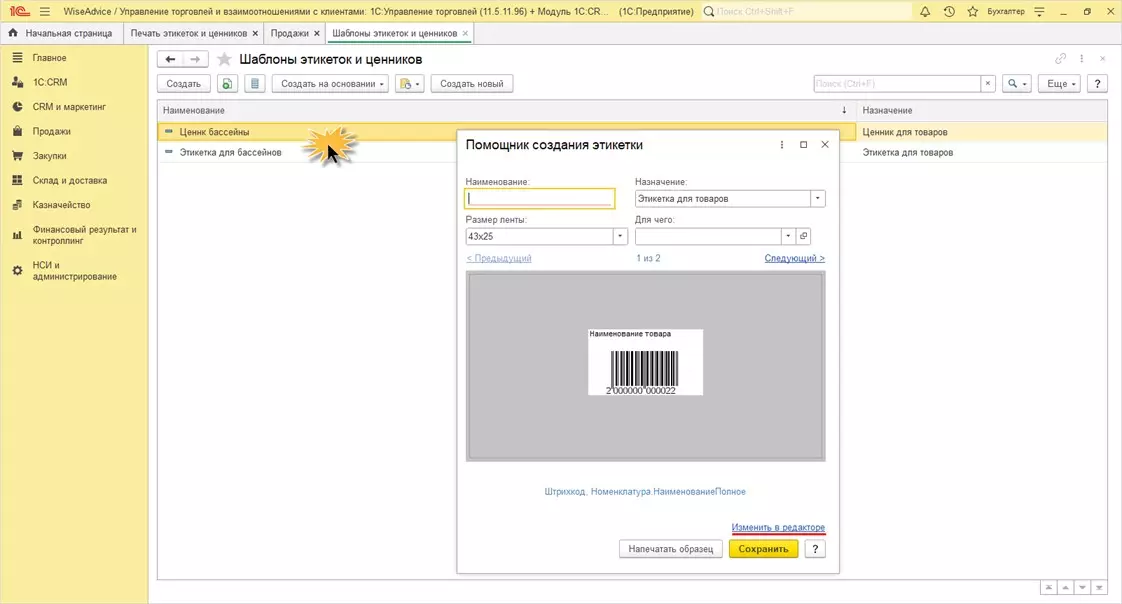
Task: Click Напечатать образец button
Action: (670, 549)
